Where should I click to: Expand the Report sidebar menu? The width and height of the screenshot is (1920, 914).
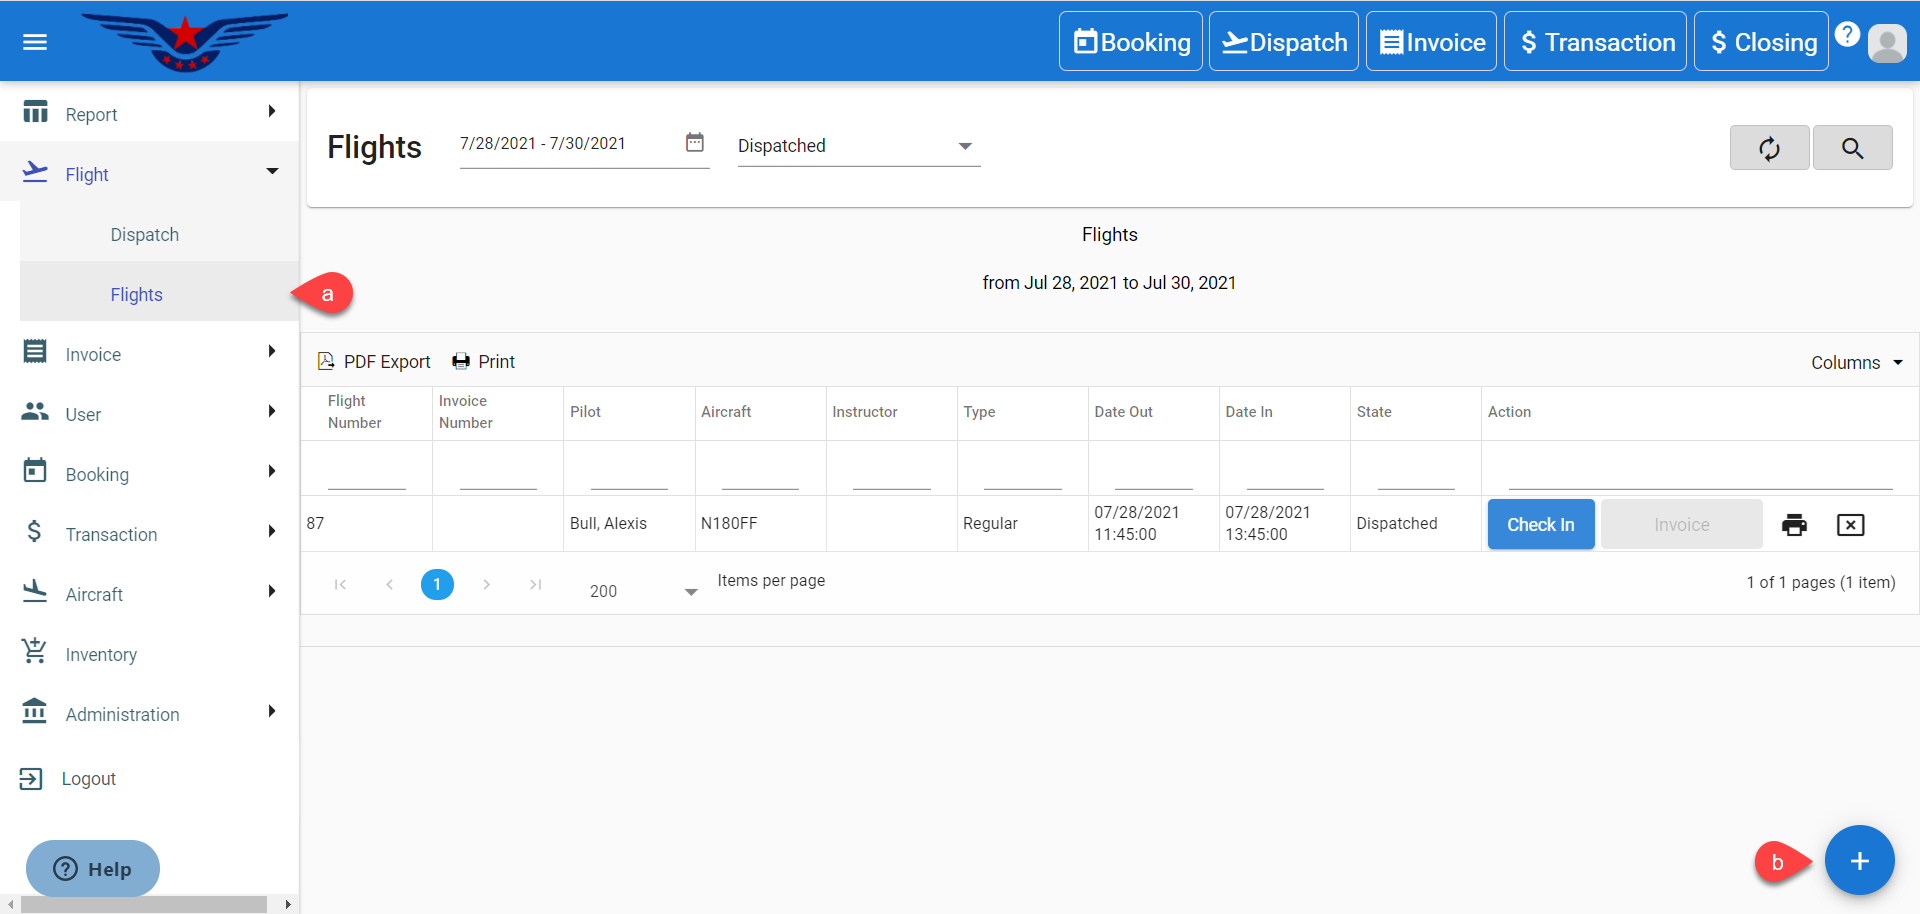coord(150,114)
